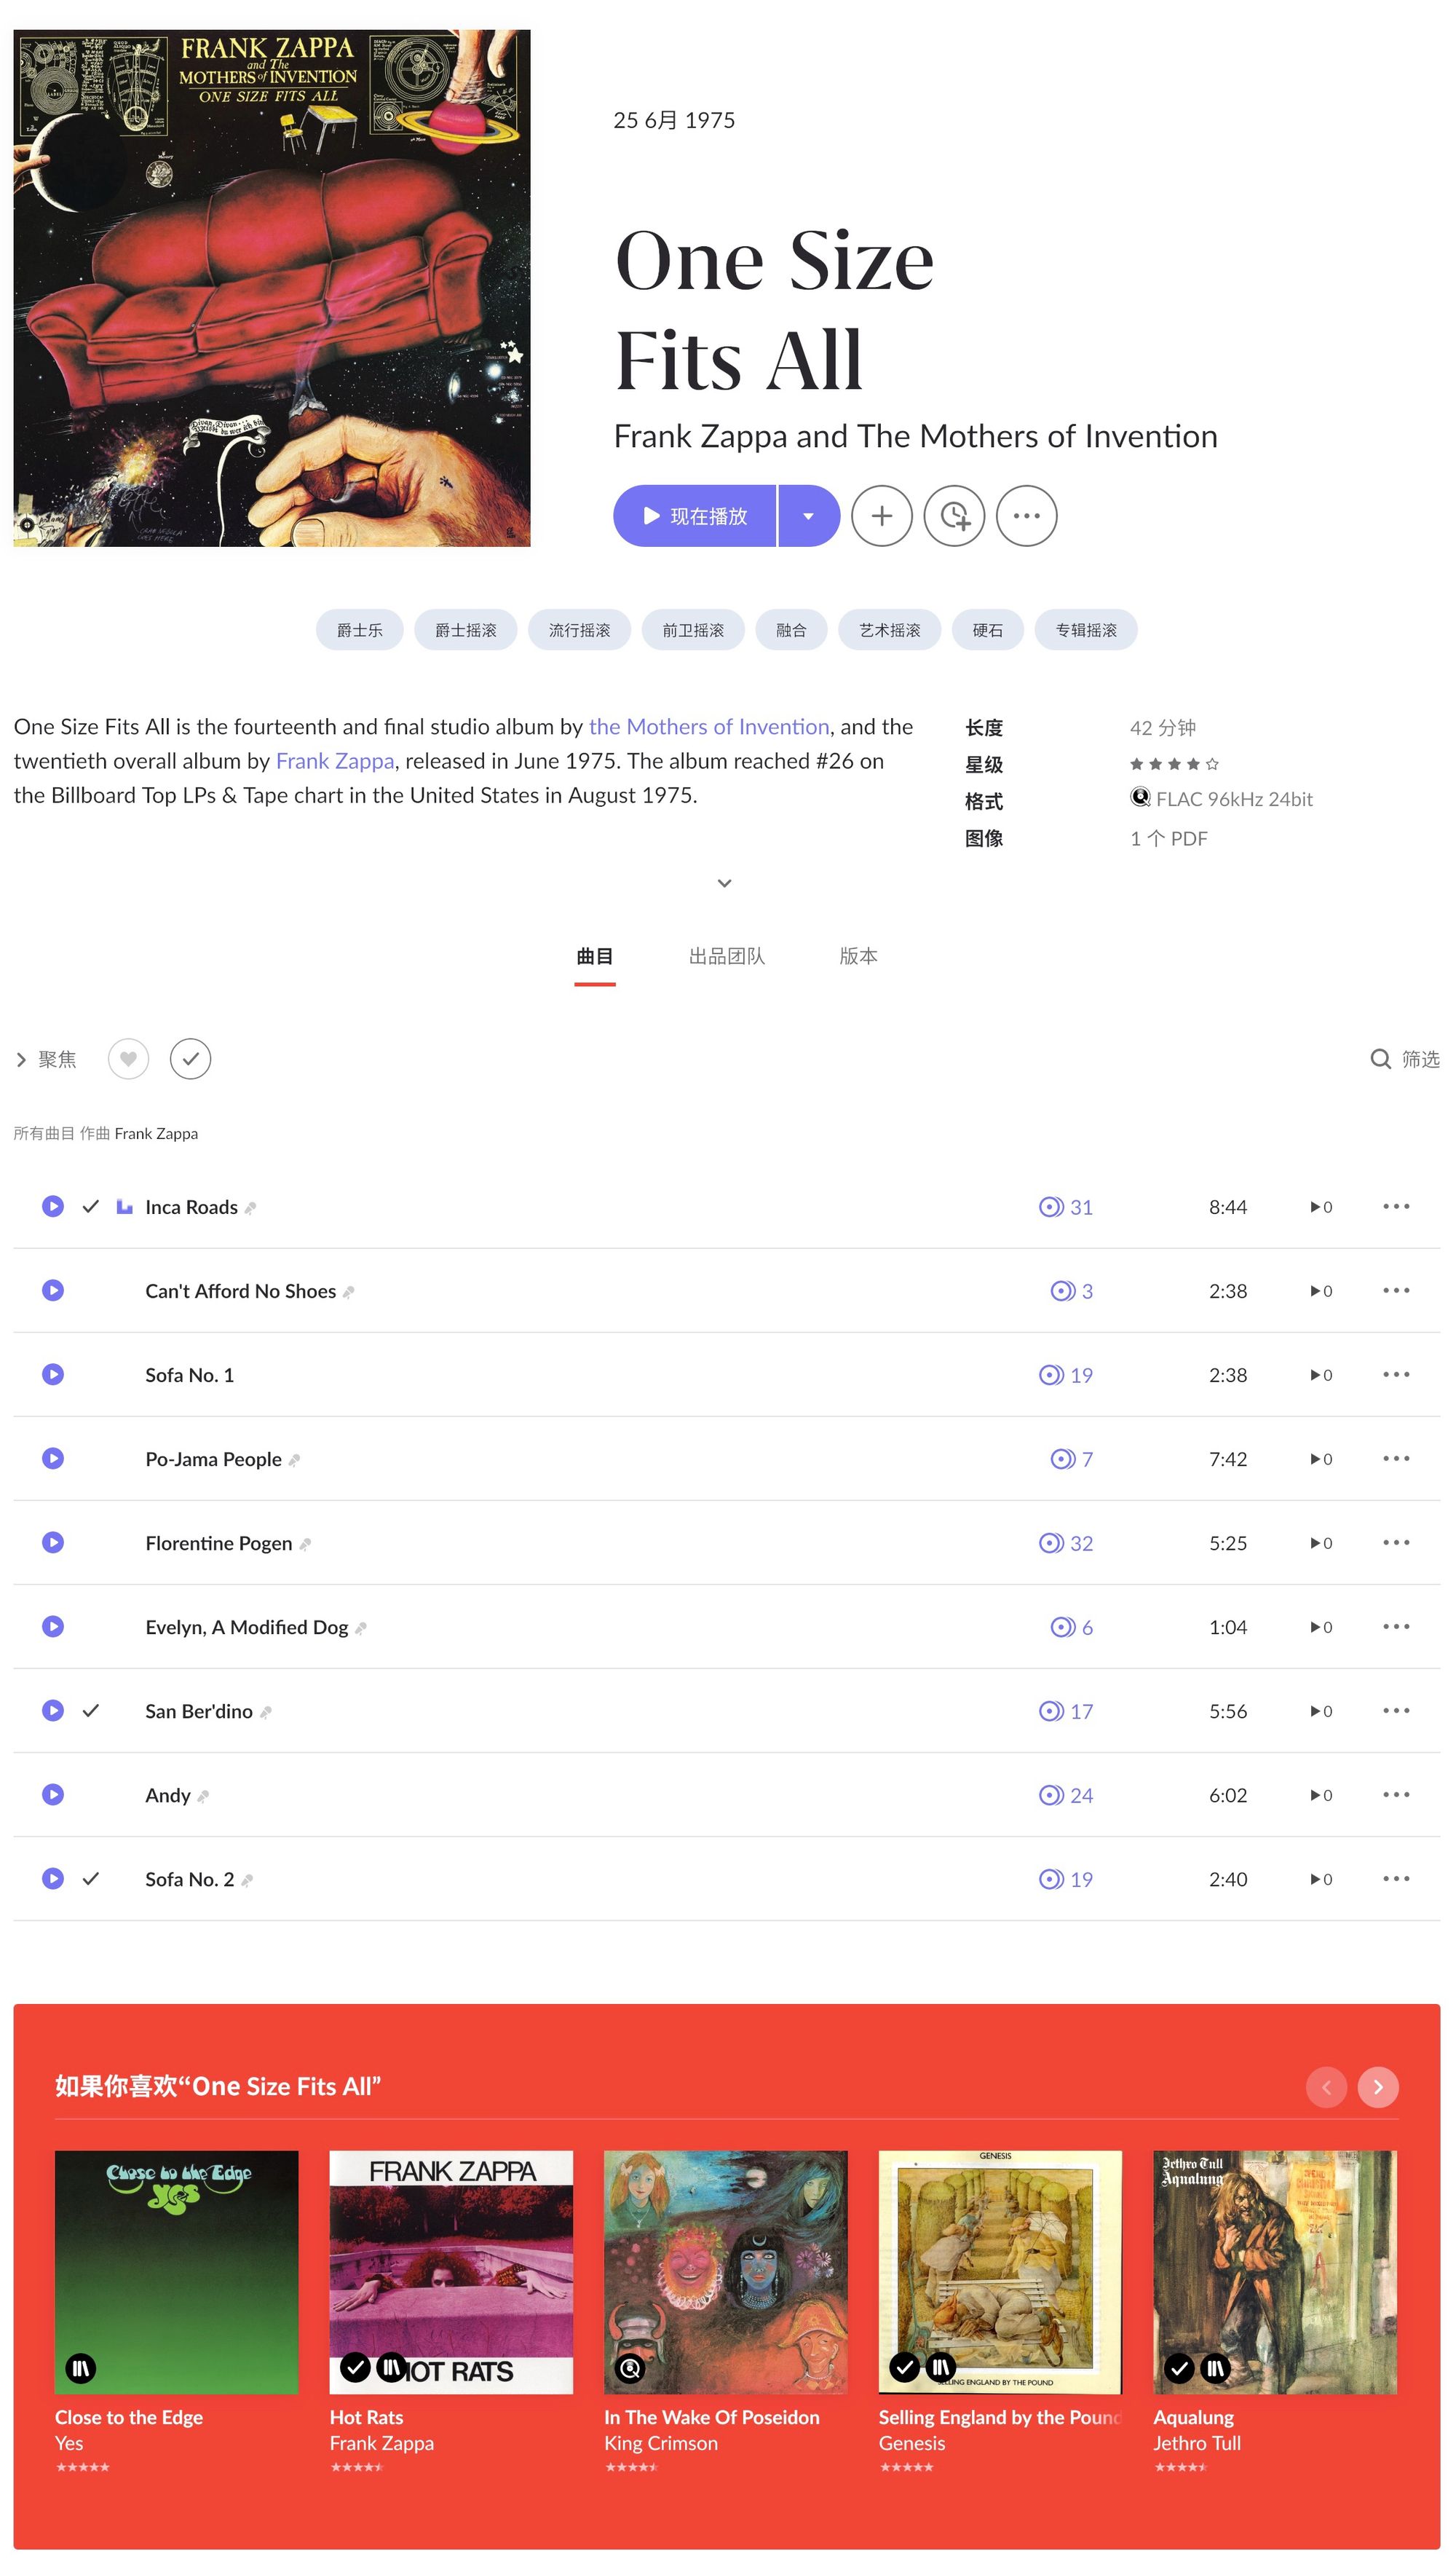Click the filter search magnifier icon
This screenshot has height=2567, width=1456.
(1380, 1058)
